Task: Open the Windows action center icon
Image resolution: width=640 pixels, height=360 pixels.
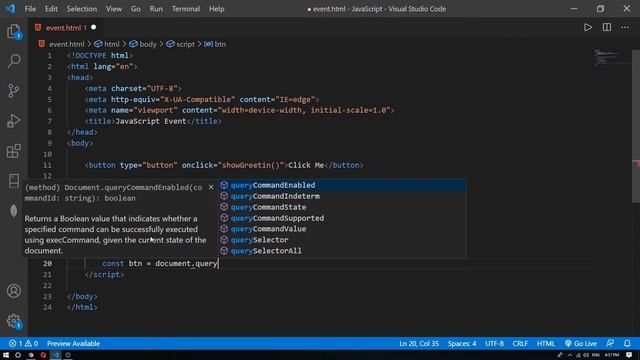Action: click(629, 355)
